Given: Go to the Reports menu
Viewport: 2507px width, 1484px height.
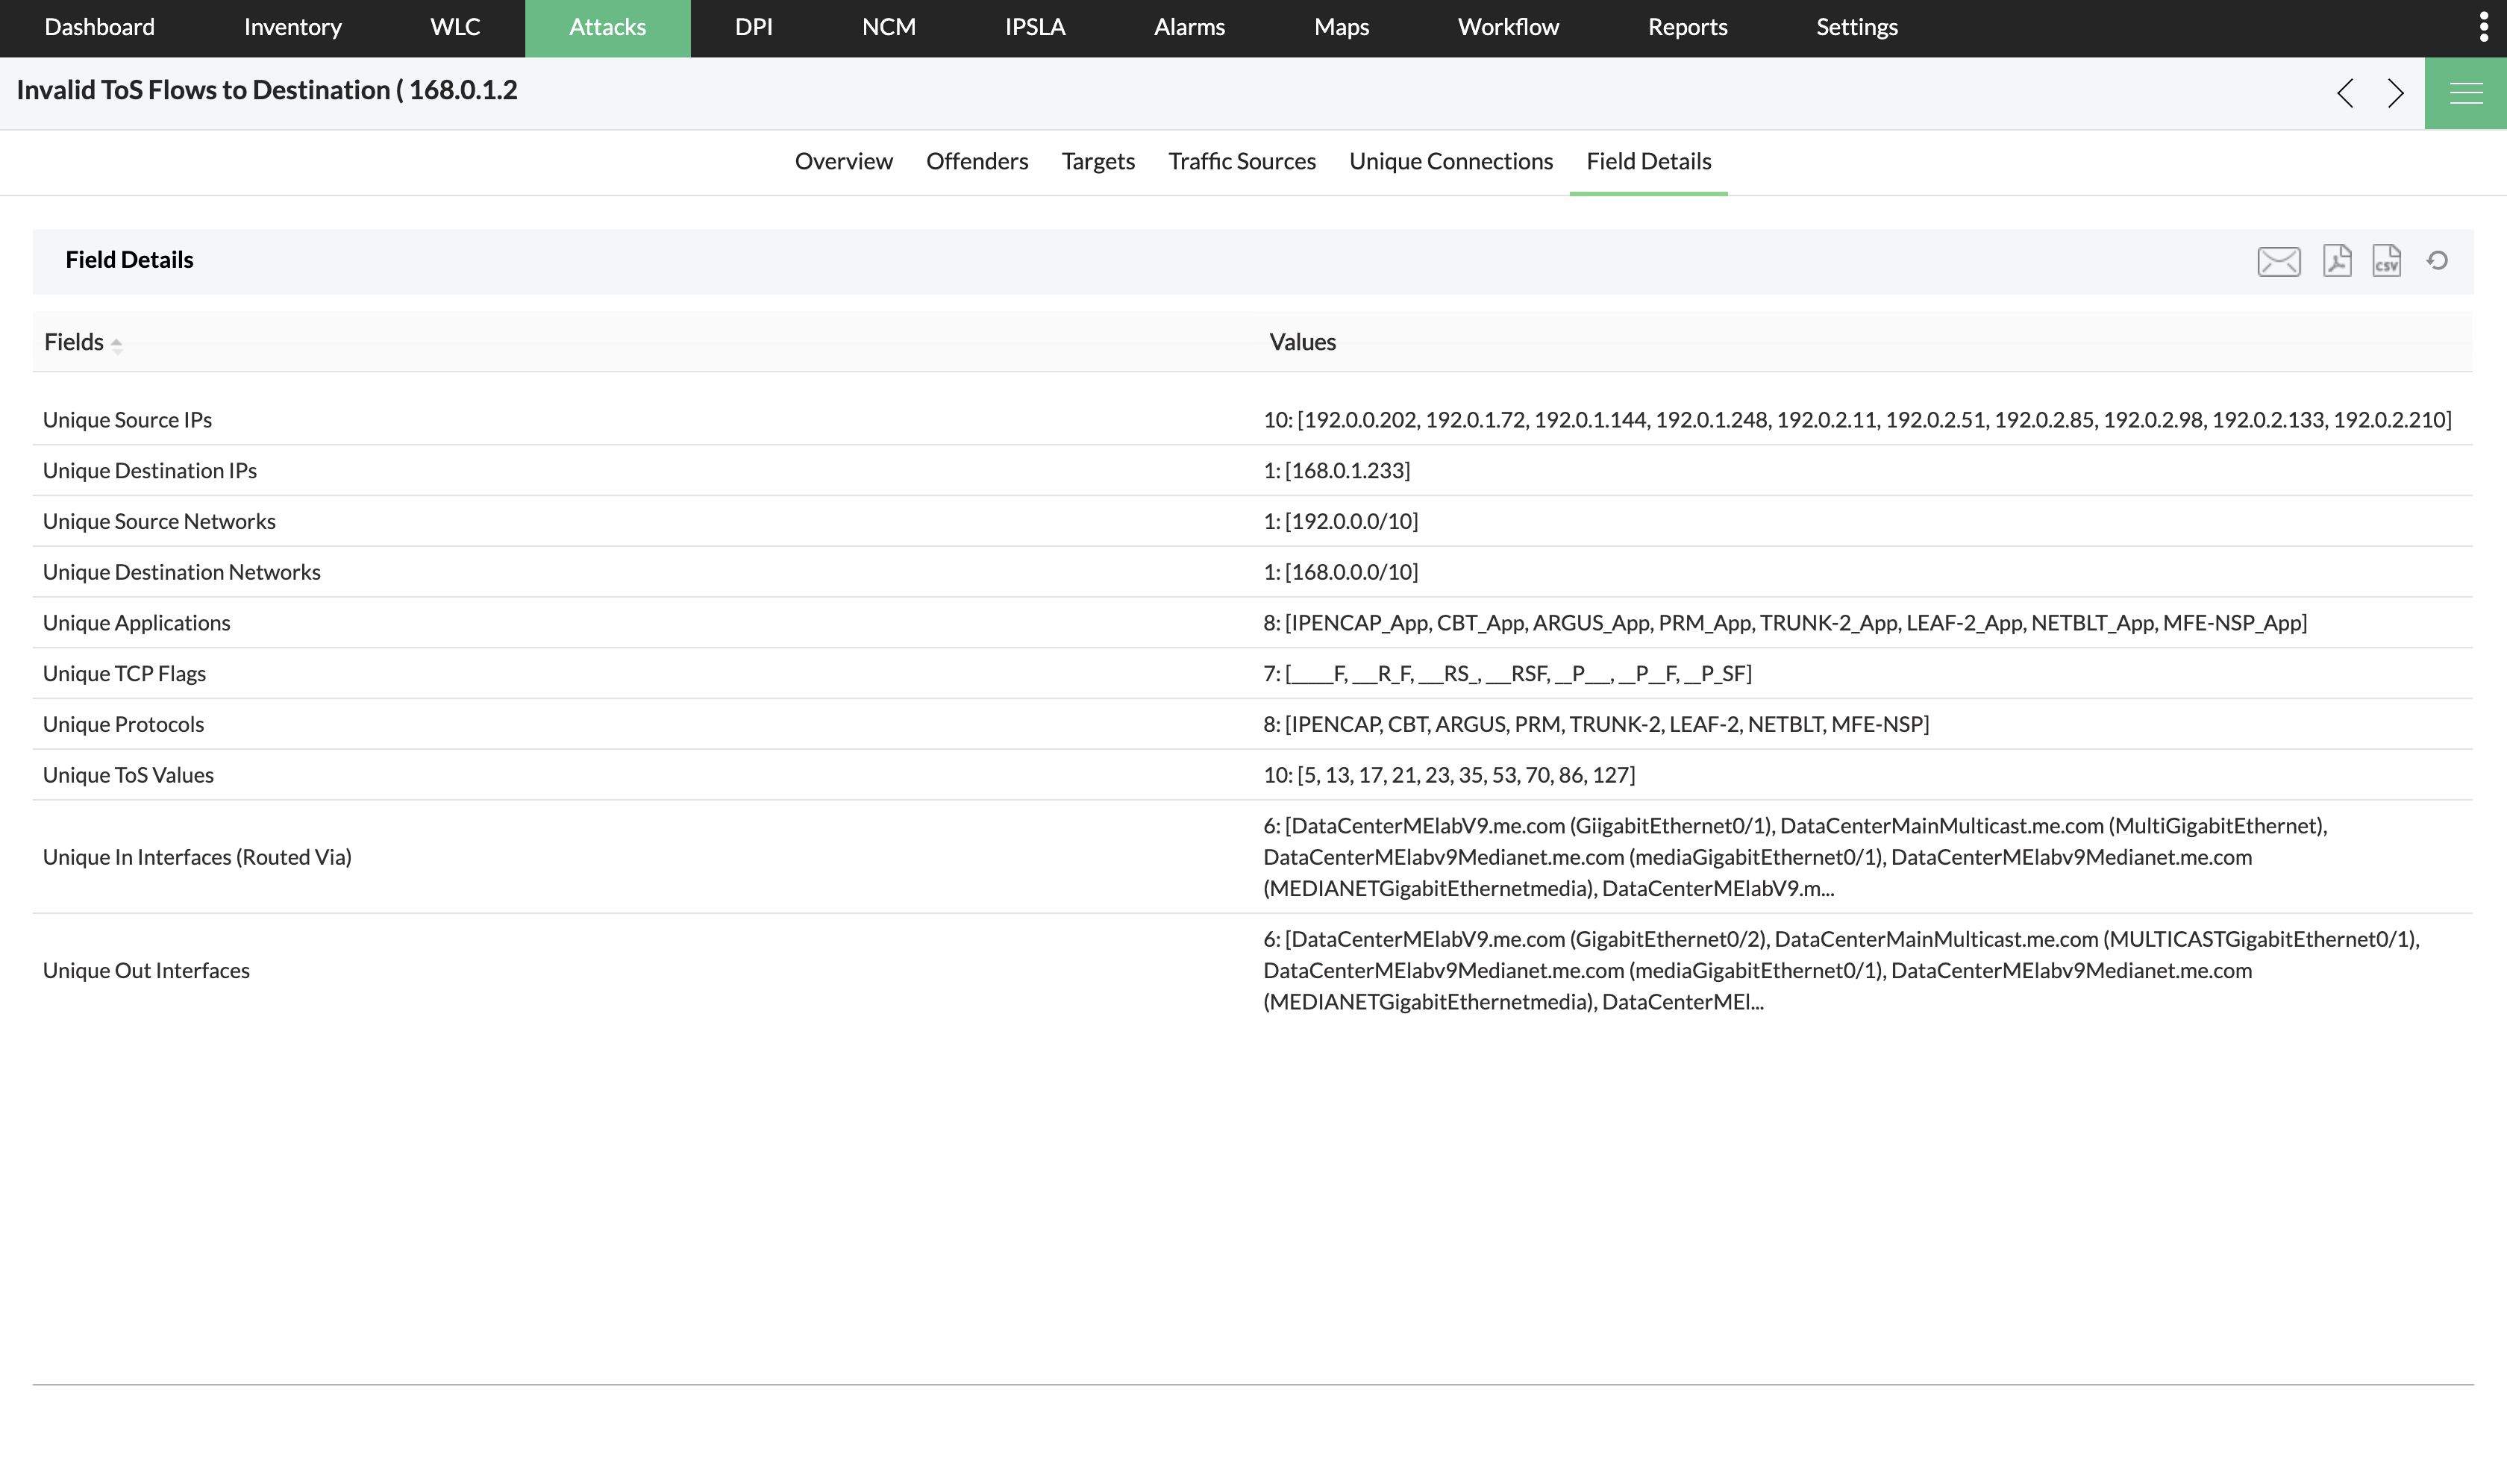Looking at the screenshot, I should click(1687, 27).
